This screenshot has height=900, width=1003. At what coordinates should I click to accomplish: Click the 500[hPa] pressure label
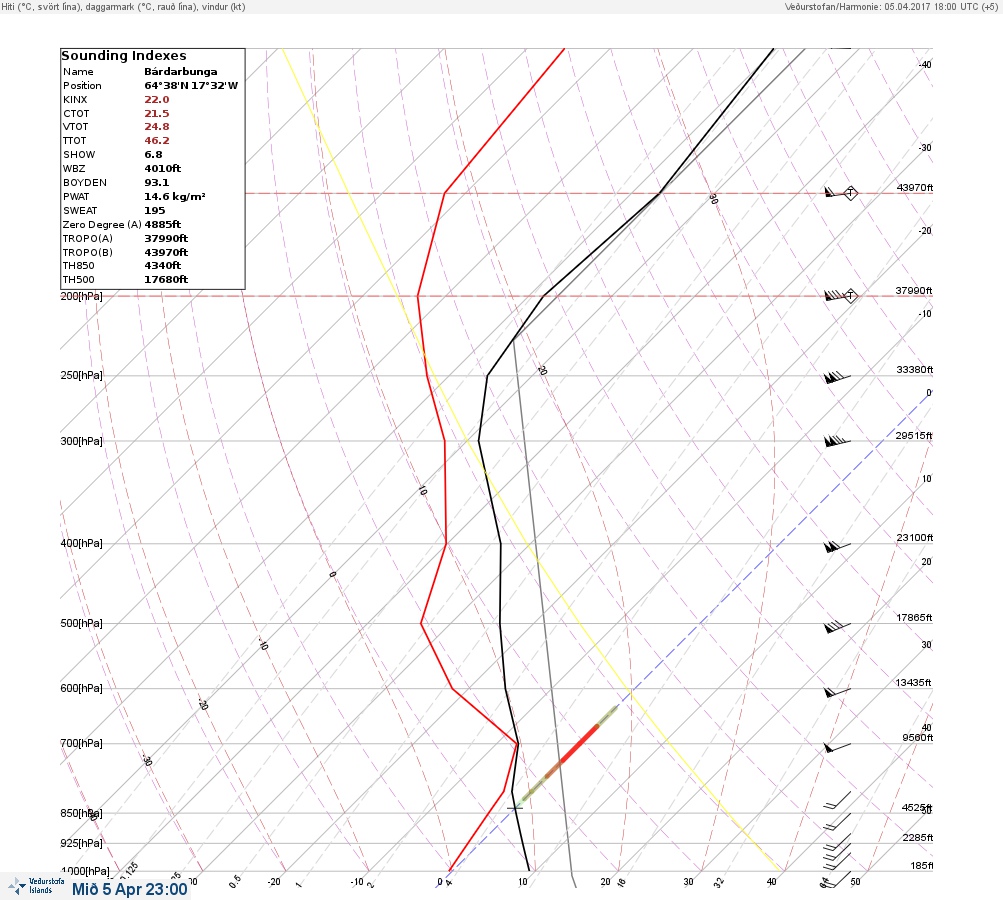coord(81,623)
